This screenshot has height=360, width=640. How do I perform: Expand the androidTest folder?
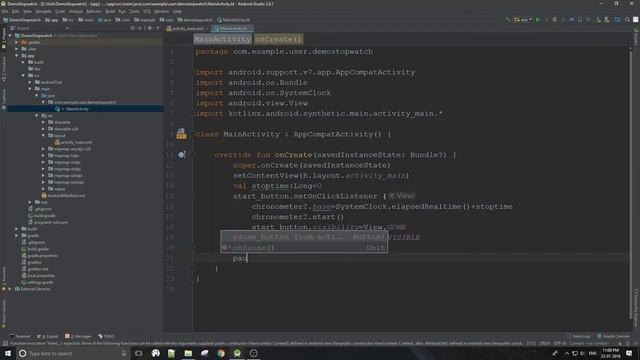30,82
